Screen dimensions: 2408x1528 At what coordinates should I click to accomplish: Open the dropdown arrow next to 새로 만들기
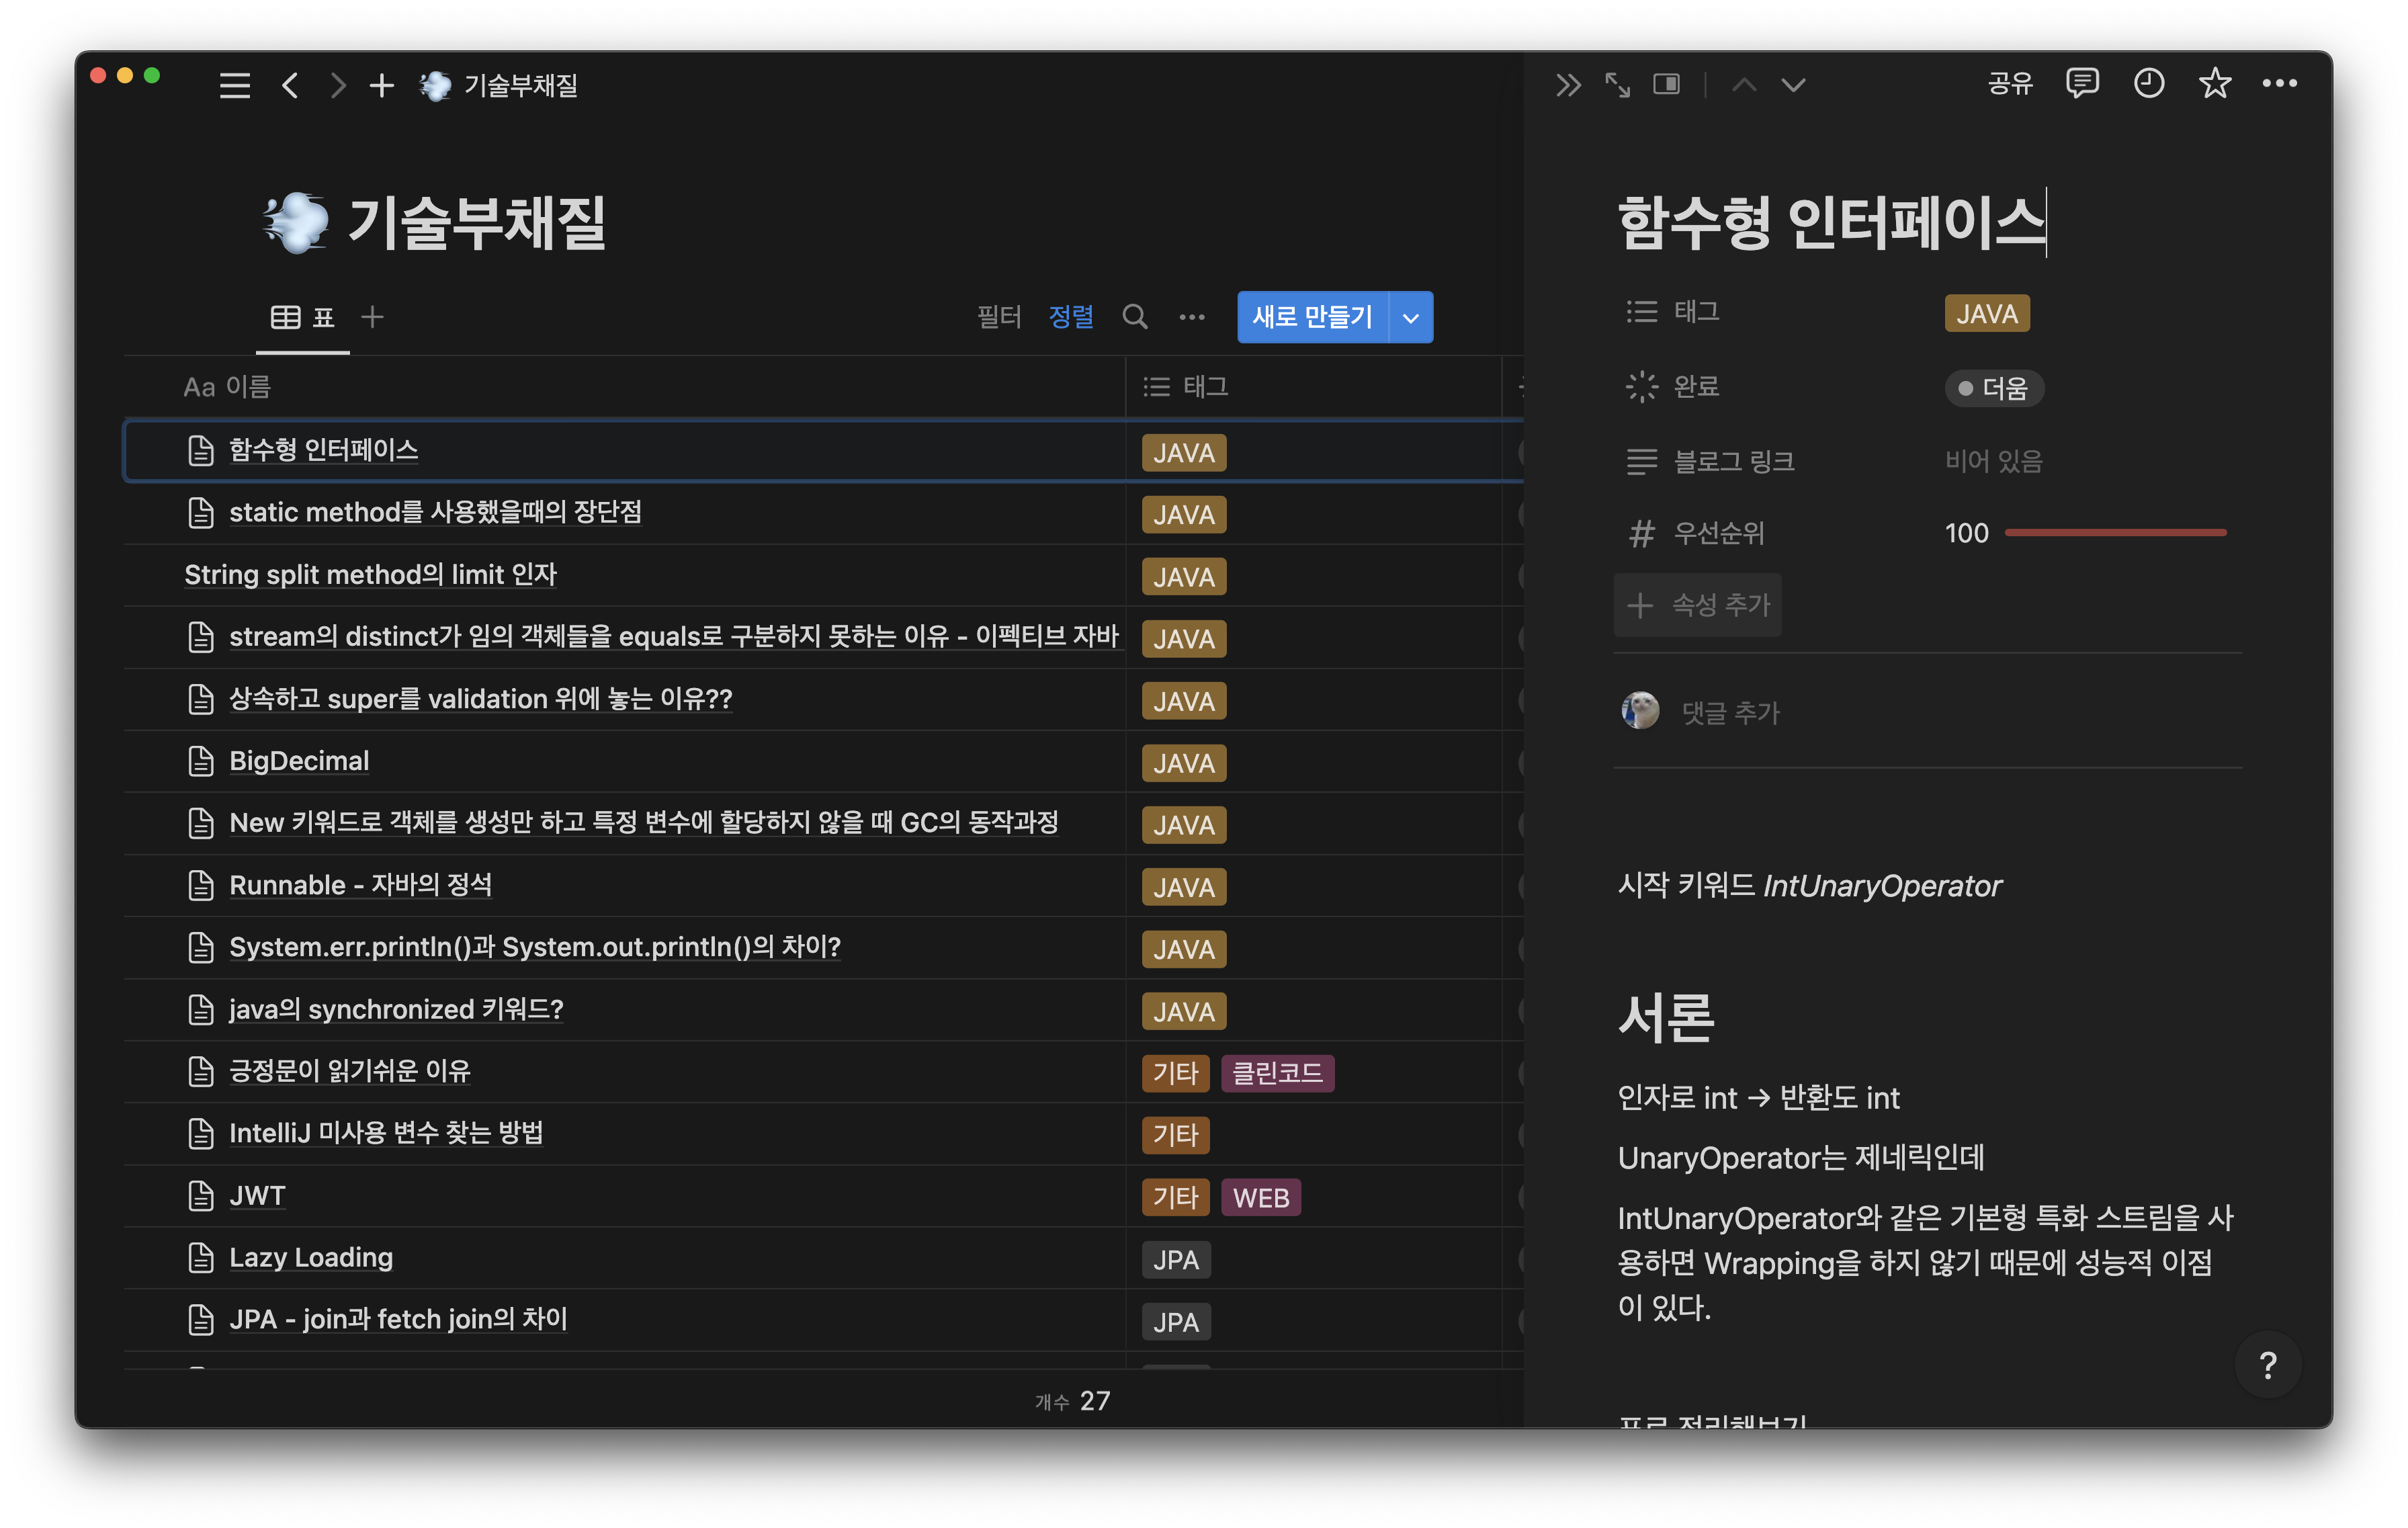pos(1410,318)
